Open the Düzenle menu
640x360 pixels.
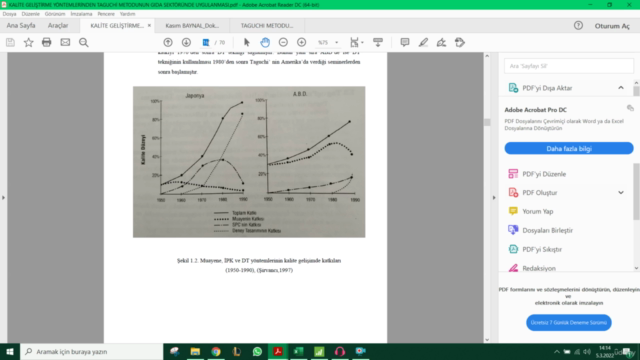31,14
